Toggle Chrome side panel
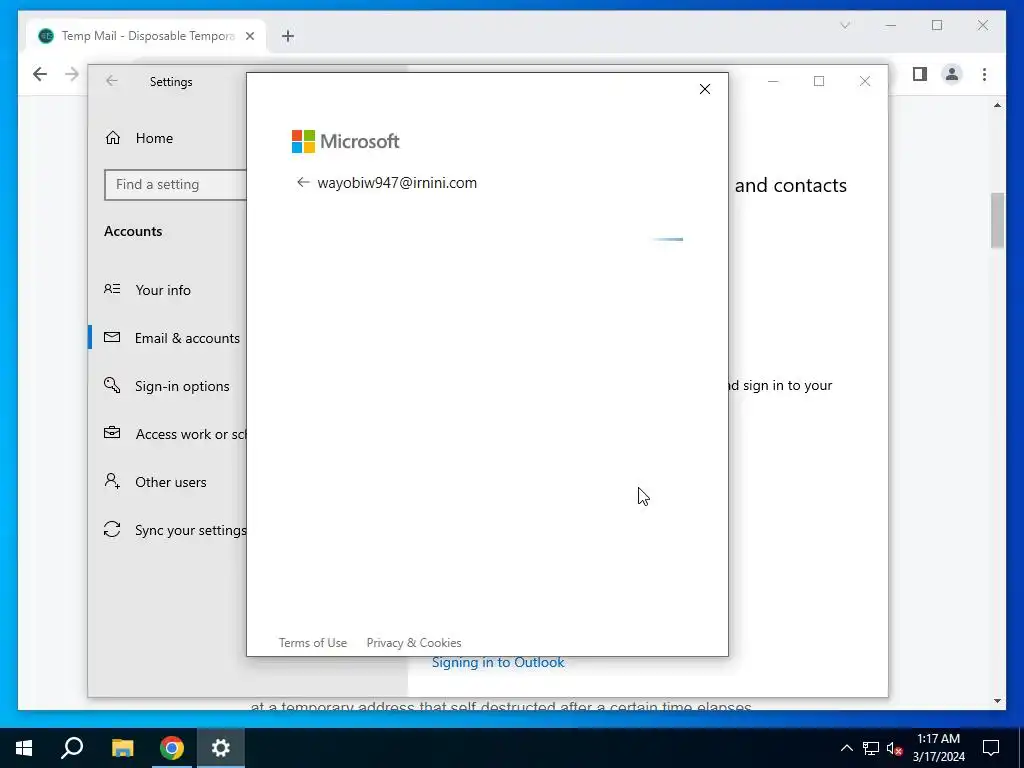The image size is (1024, 768). pyautogui.click(x=920, y=74)
